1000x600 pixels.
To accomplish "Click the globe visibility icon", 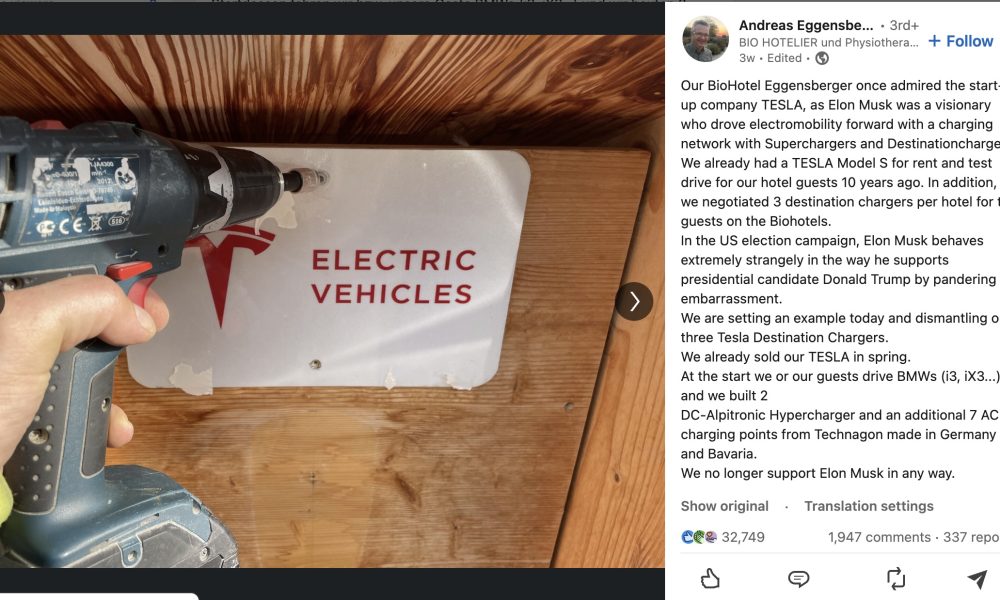I will (x=822, y=58).
